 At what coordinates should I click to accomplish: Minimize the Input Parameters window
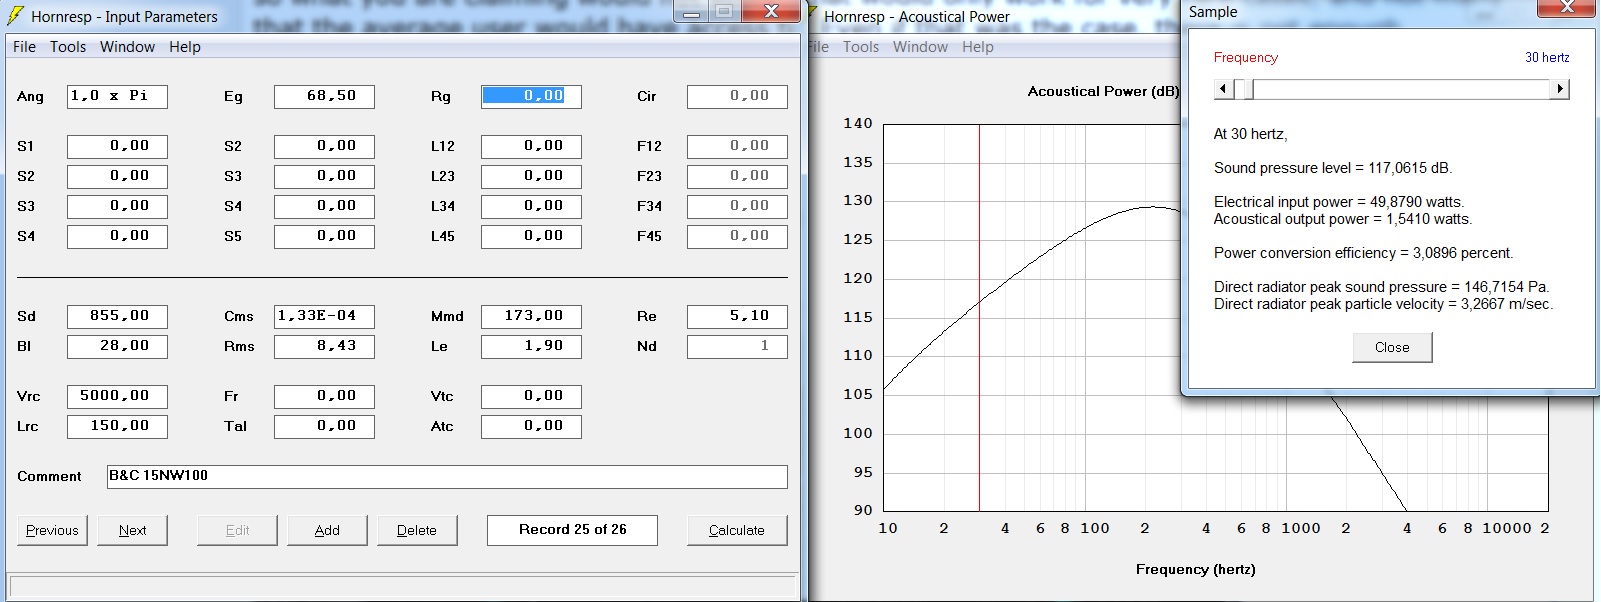coord(691,12)
